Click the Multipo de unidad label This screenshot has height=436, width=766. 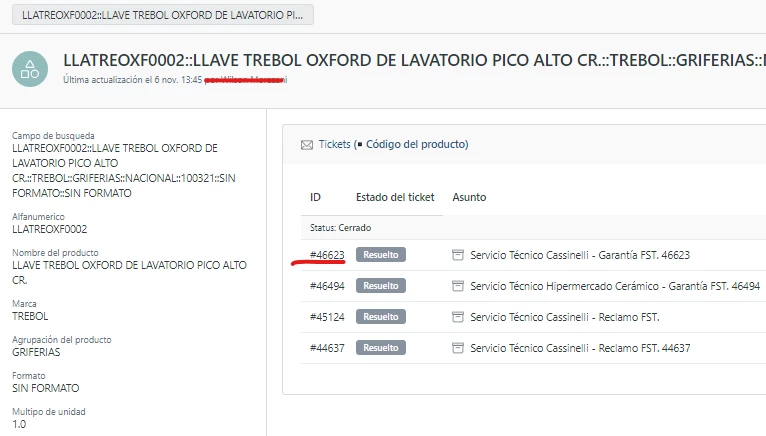click(49, 412)
